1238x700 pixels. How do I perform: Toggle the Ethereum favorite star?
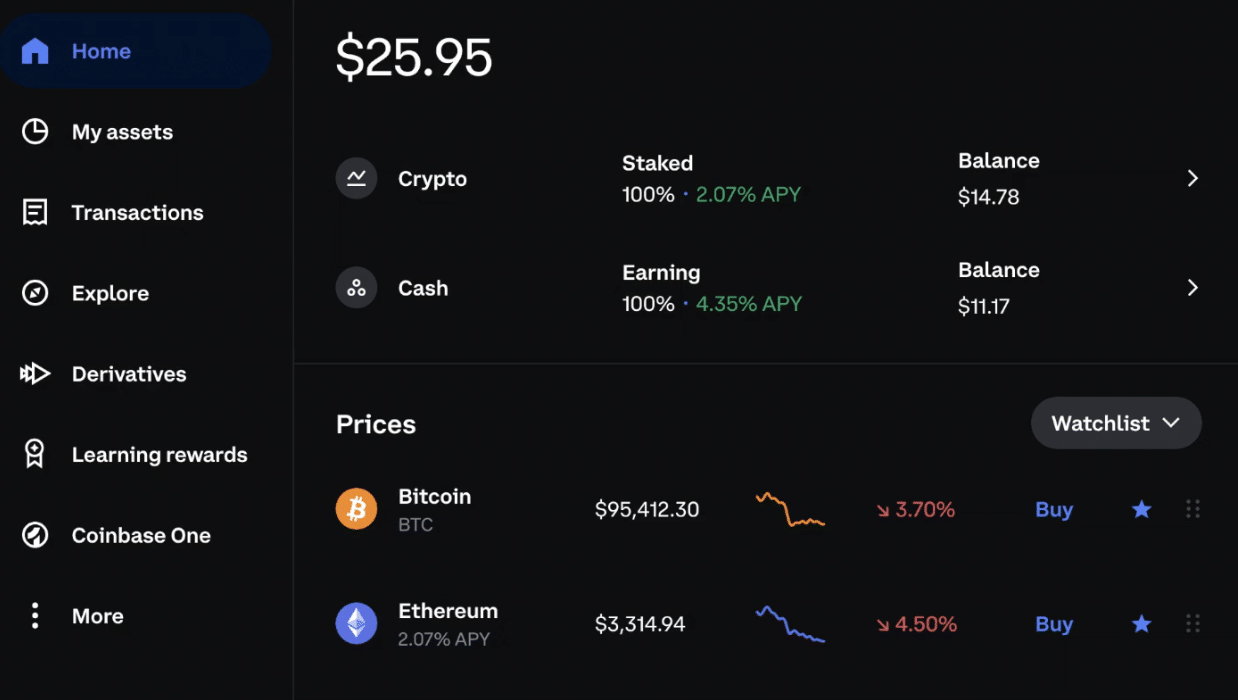coord(1141,623)
